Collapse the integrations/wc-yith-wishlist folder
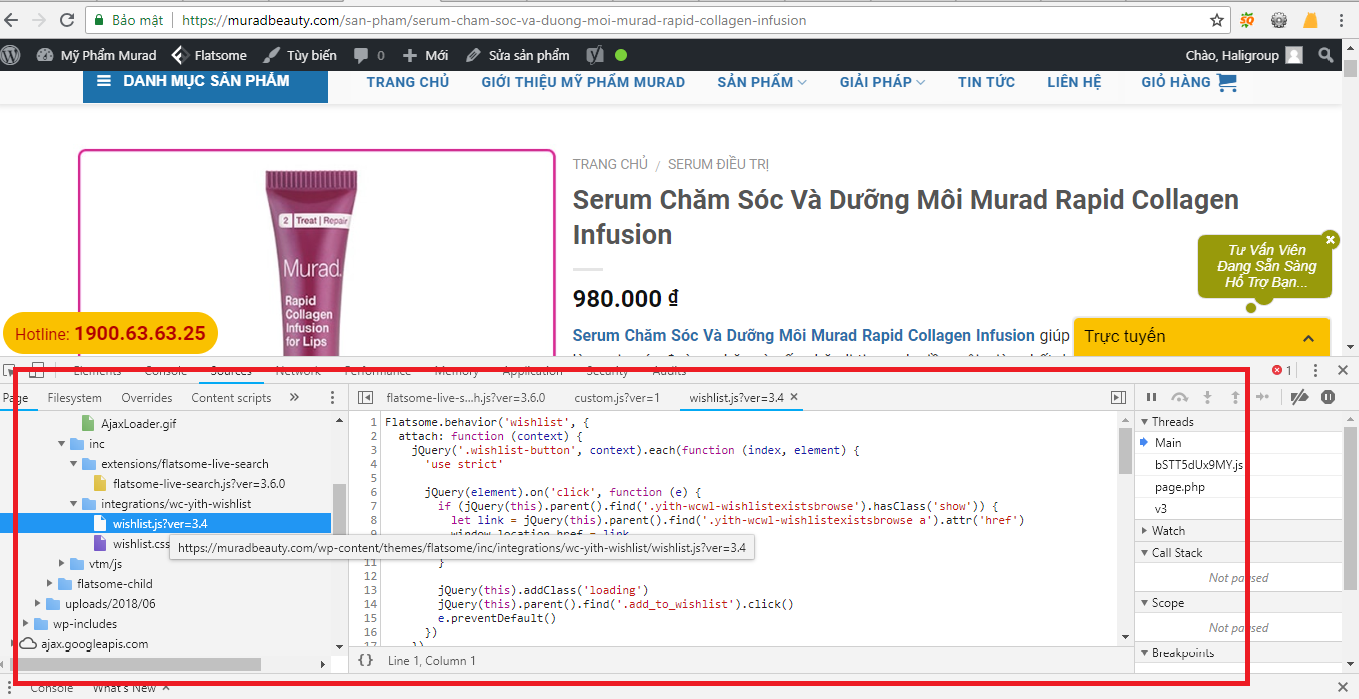 [74, 504]
